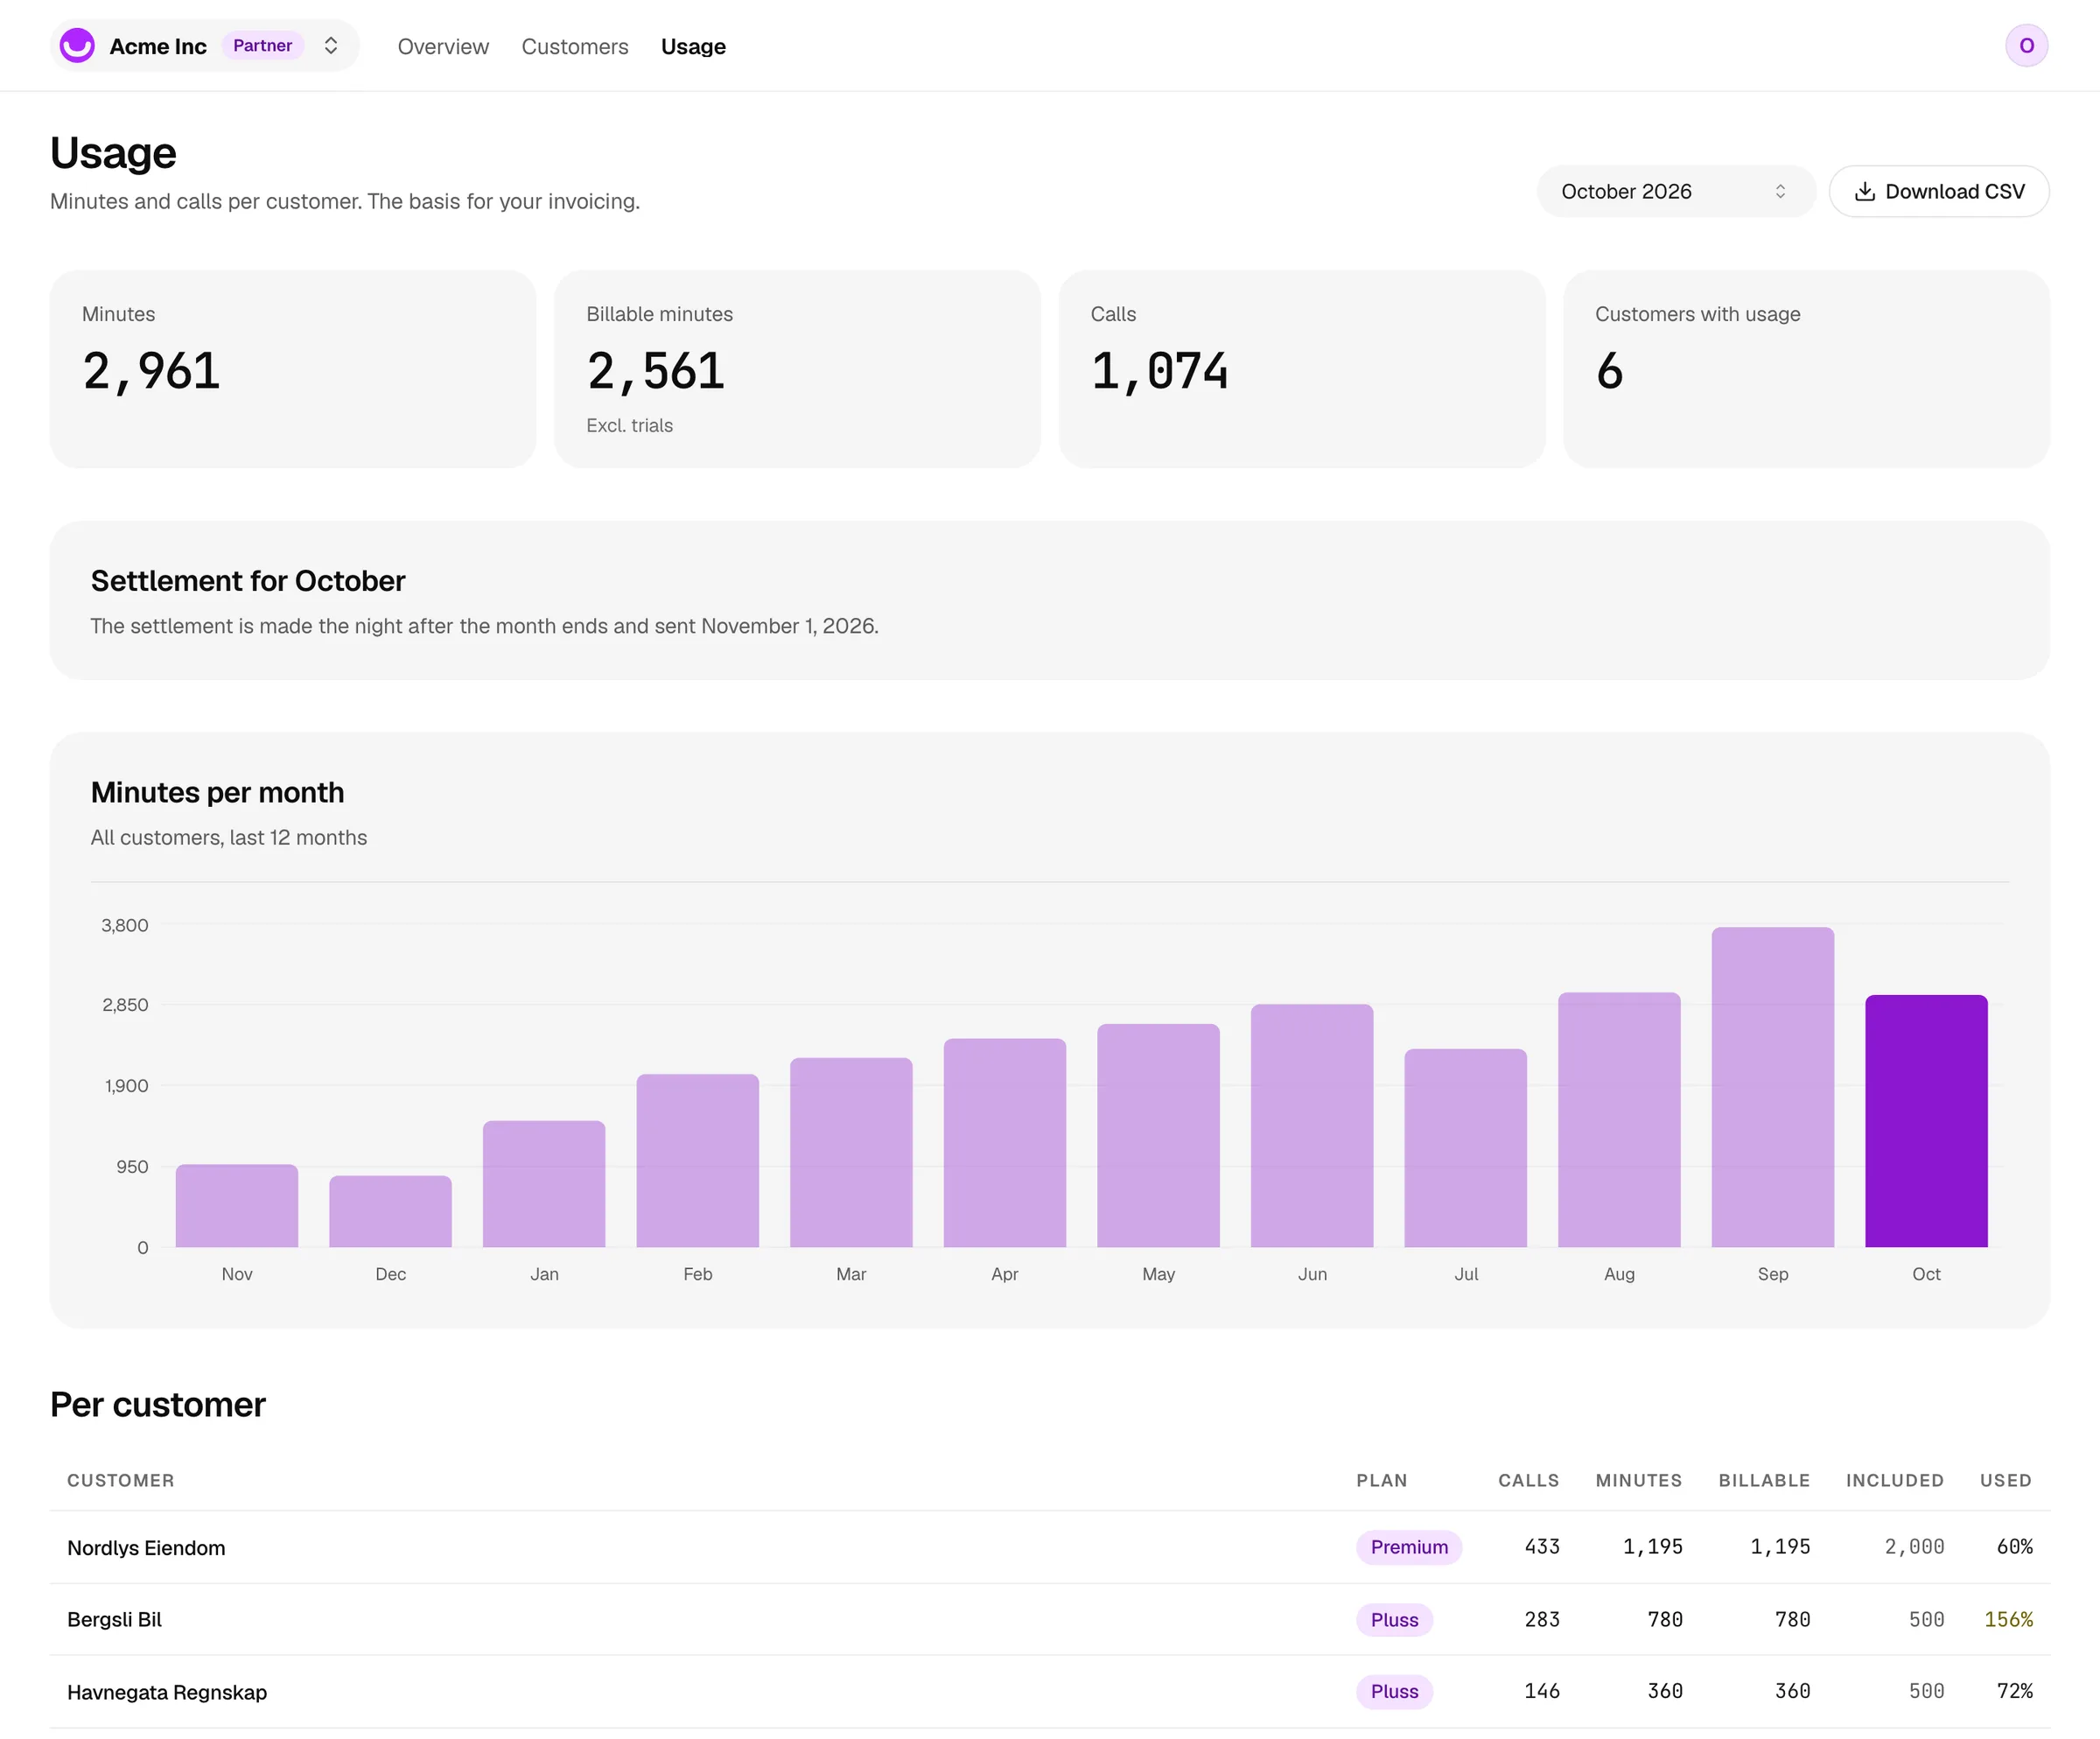Click the Minutes stat card showing 2,961
This screenshot has width=2100, height=1739.
[x=293, y=369]
